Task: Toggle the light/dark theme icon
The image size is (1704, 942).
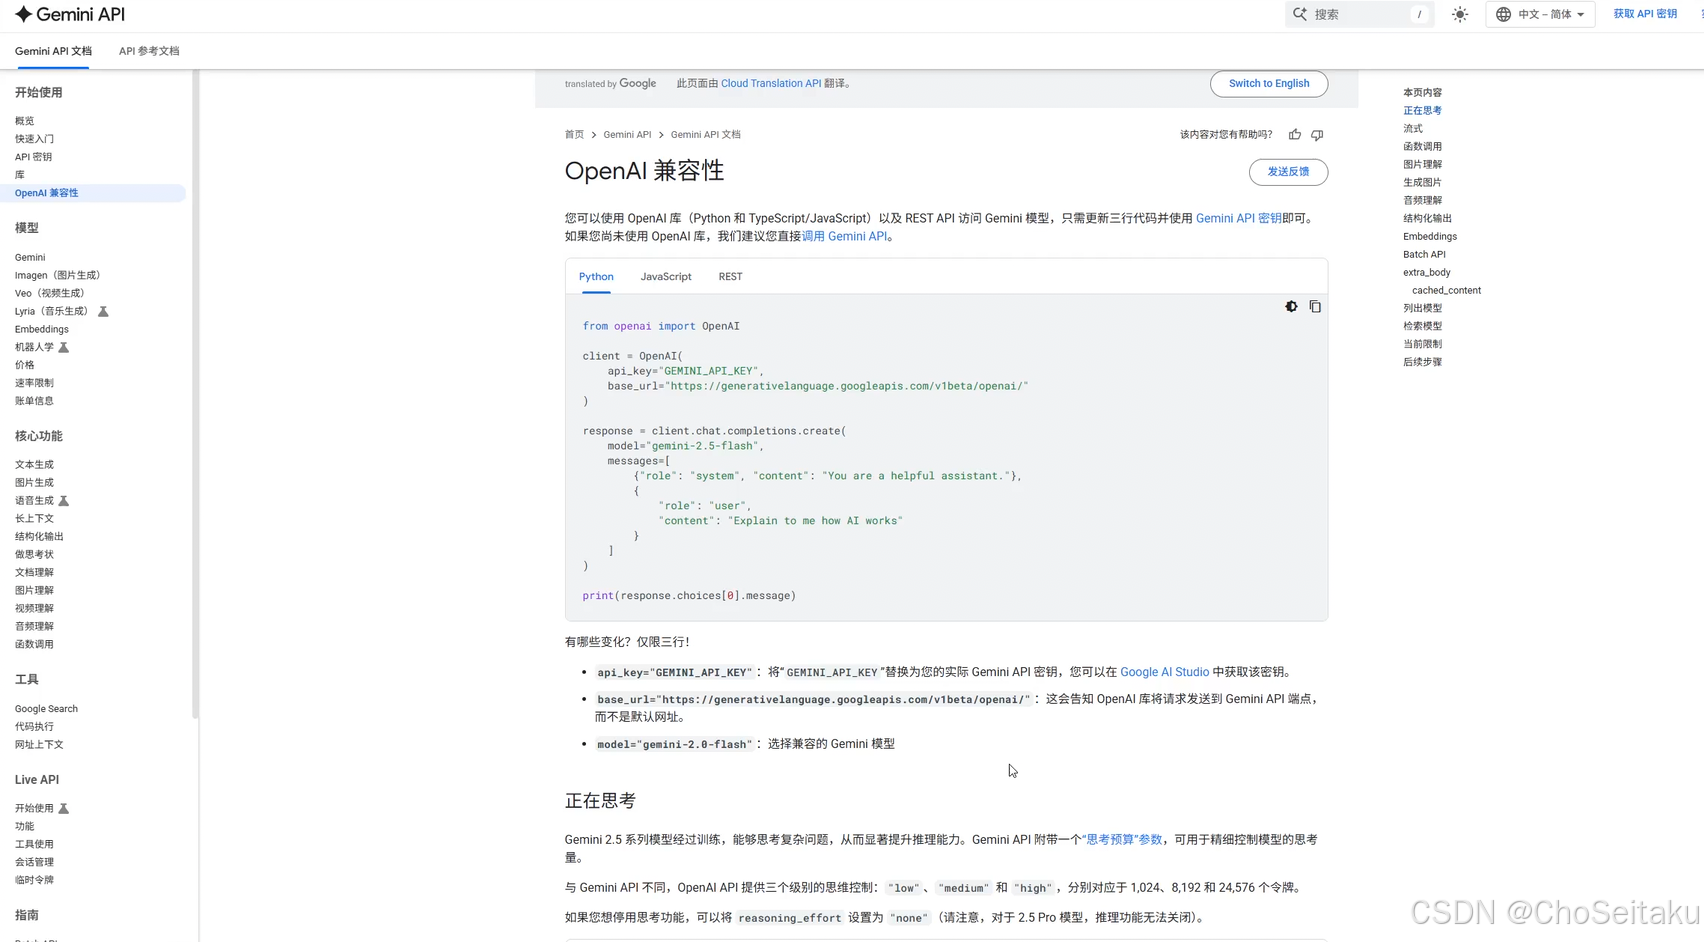Action: (x=1460, y=14)
